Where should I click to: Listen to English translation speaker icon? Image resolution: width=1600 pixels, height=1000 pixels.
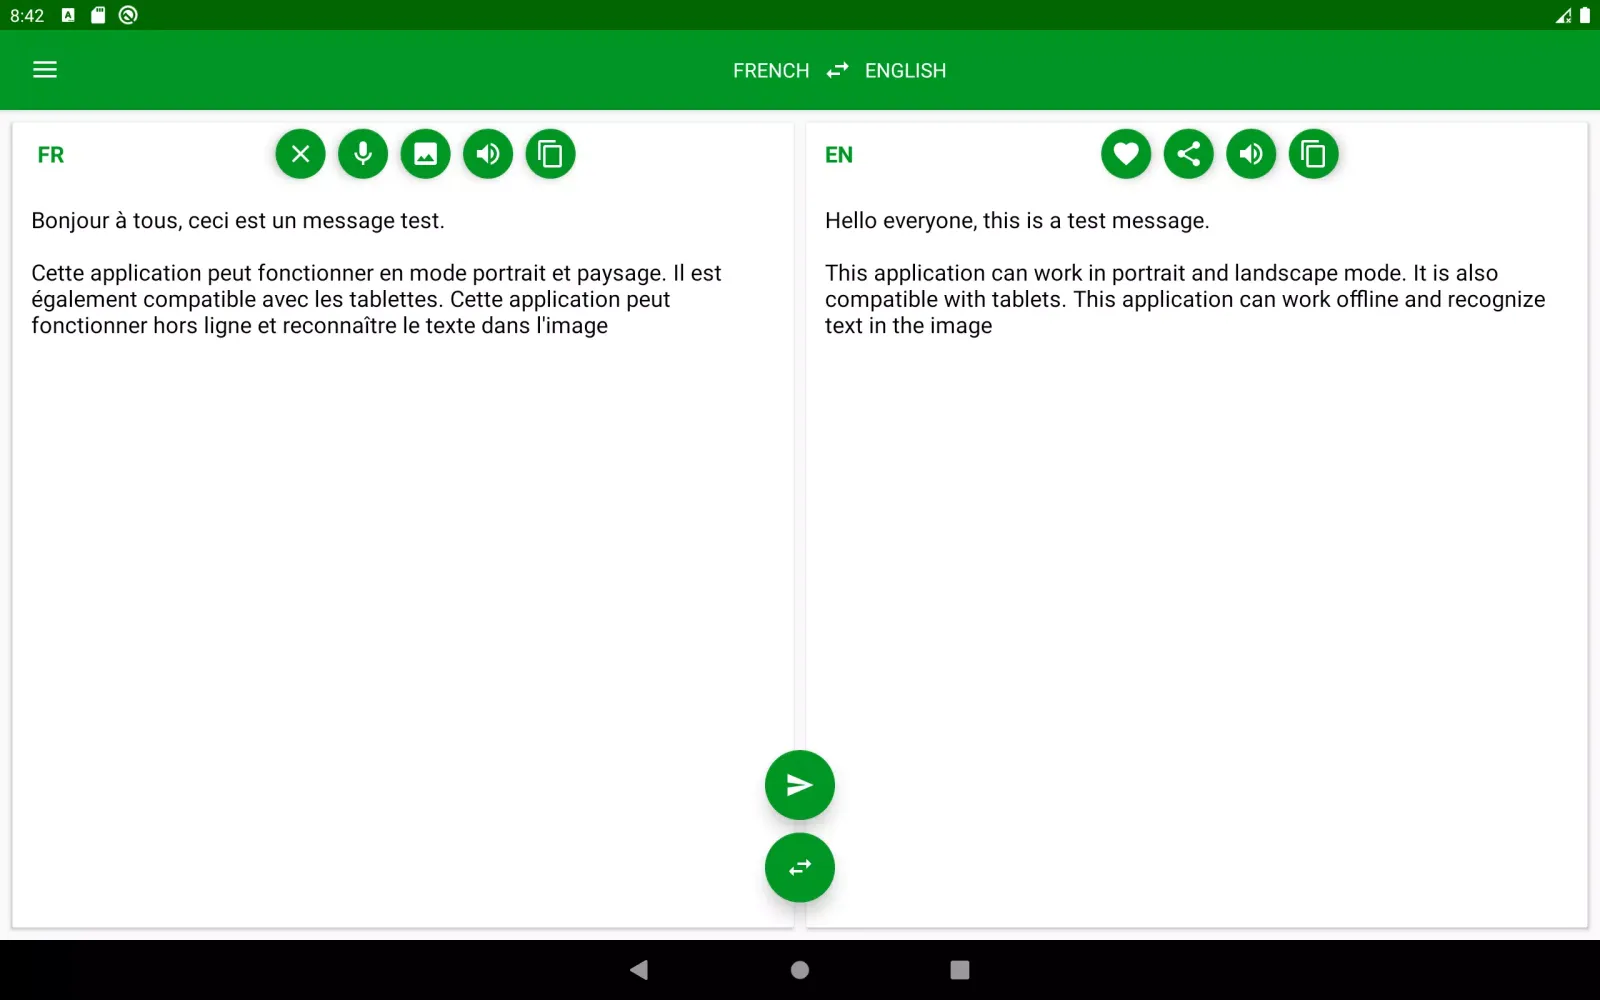point(1251,154)
